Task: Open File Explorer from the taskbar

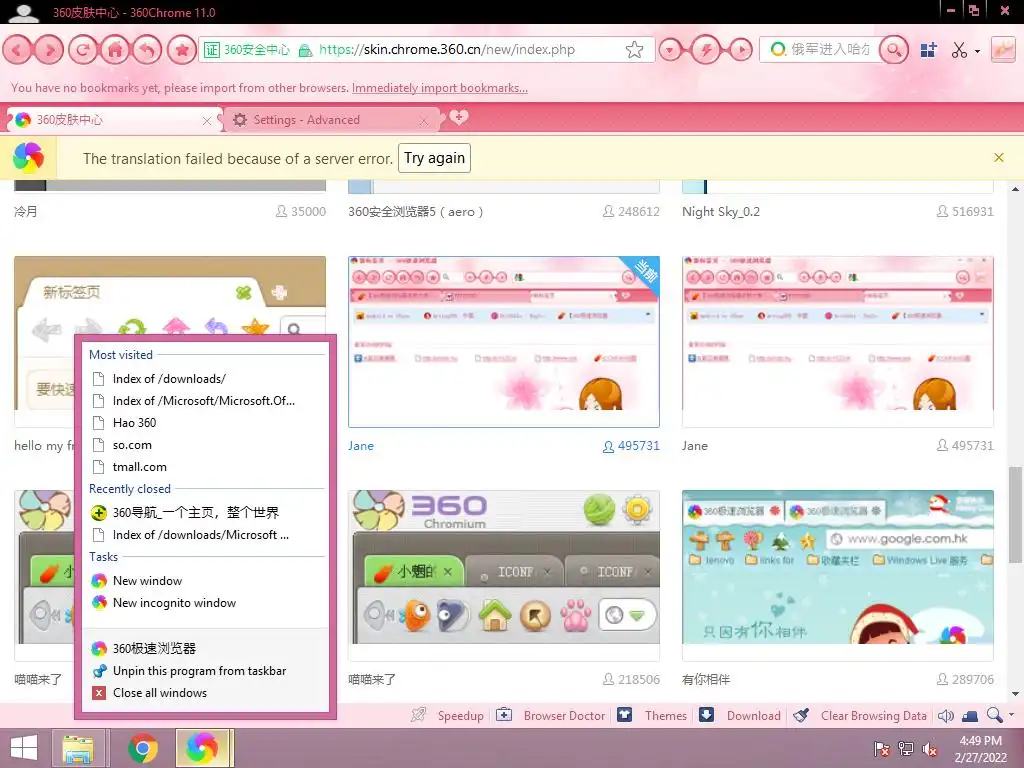Action: (x=78, y=748)
